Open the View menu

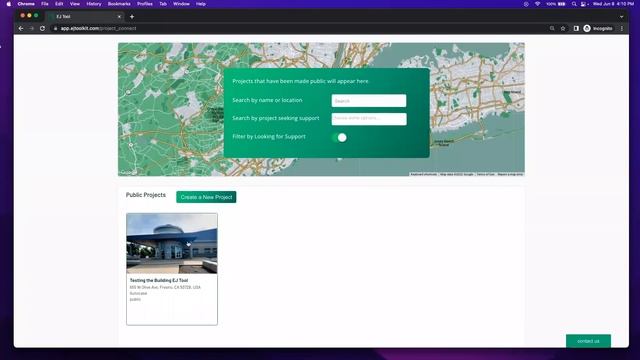tap(75, 4)
